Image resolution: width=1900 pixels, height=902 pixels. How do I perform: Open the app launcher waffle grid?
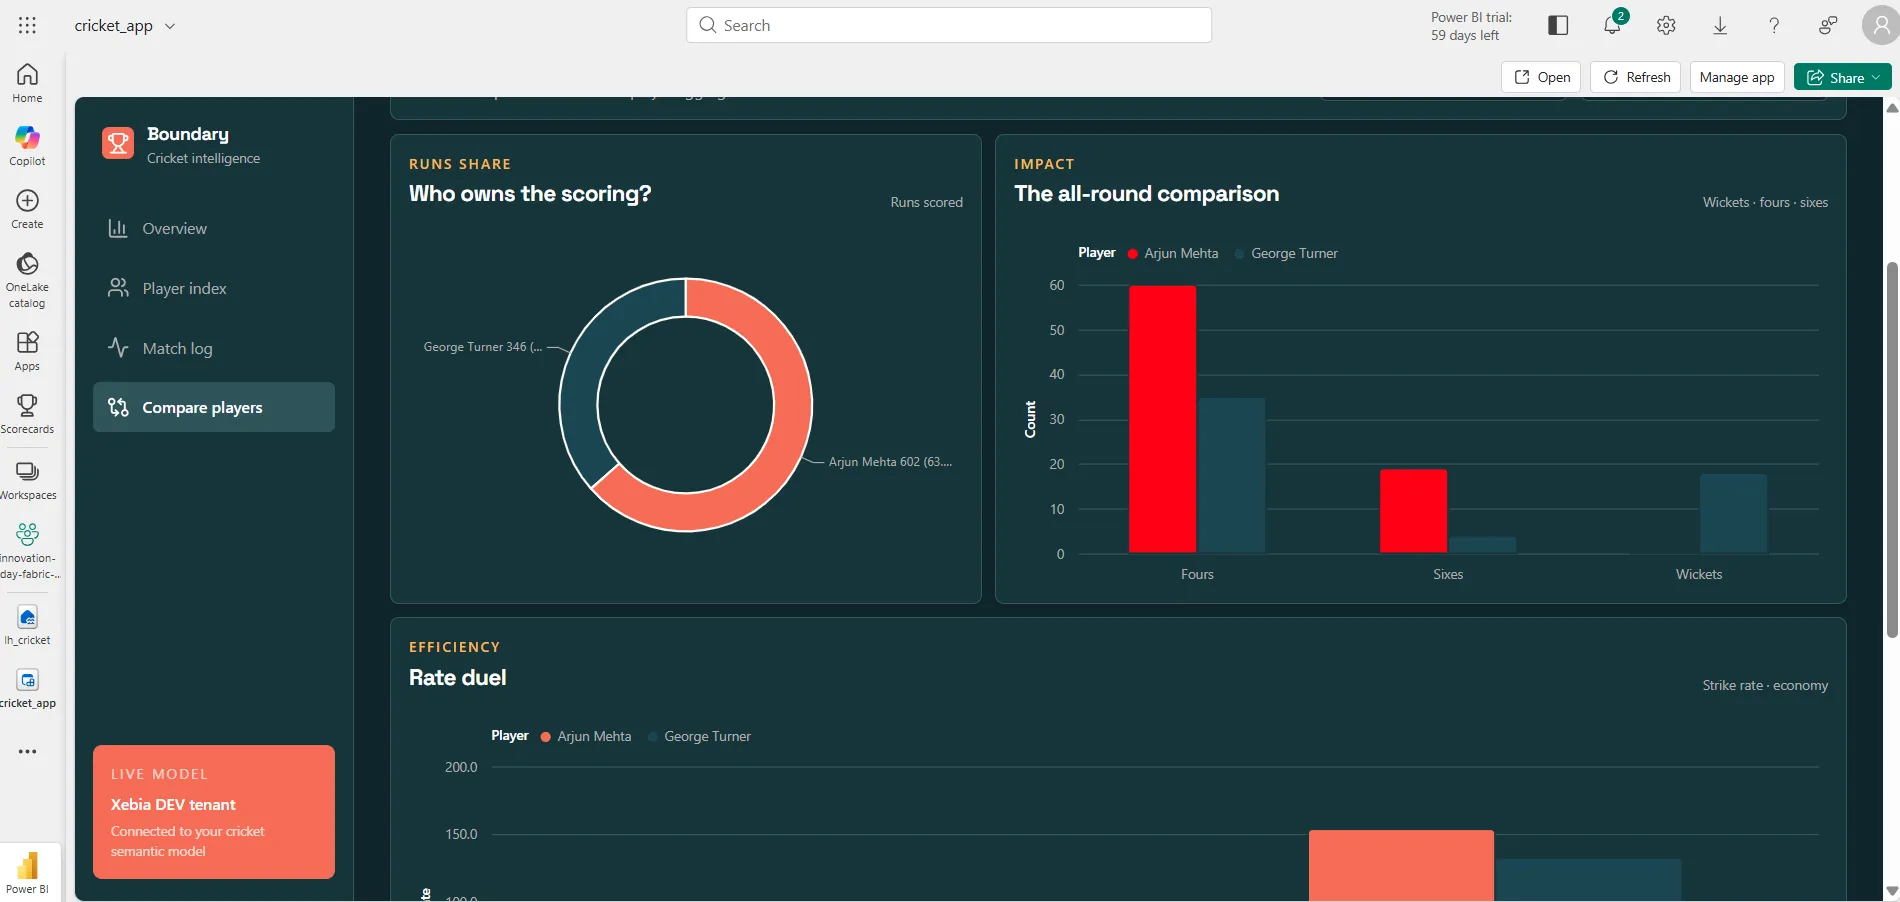point(27,26)
